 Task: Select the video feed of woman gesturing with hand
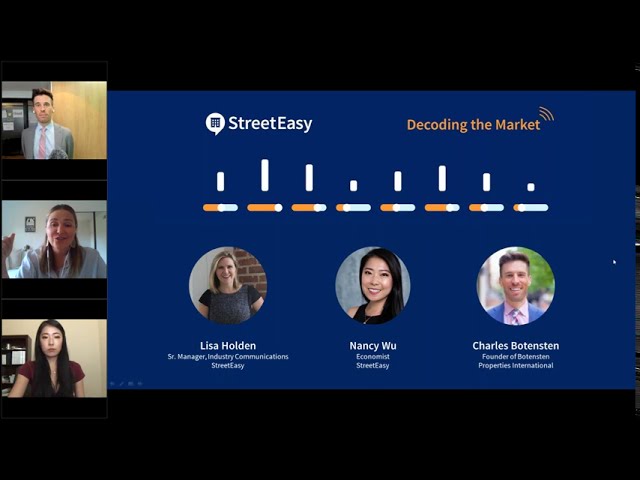click(54, 239)
